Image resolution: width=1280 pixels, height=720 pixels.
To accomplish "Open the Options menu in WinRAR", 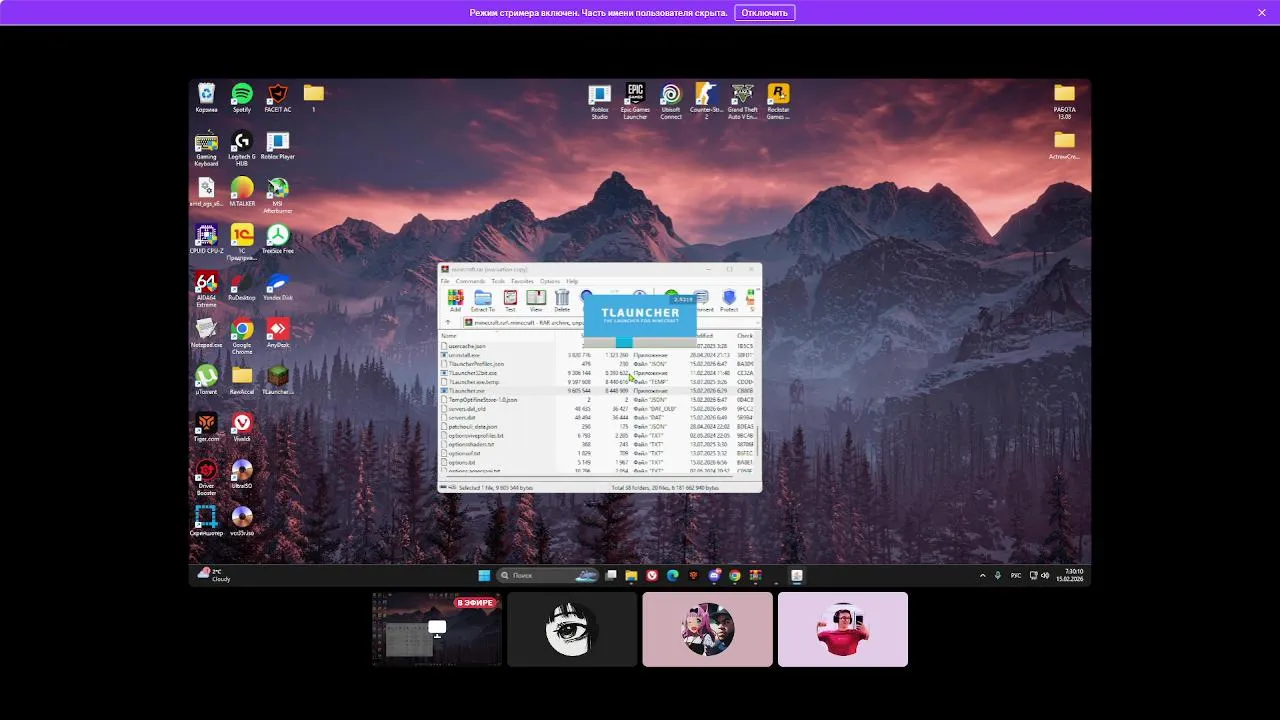I will pyautogui.click(x=550, y=281).
